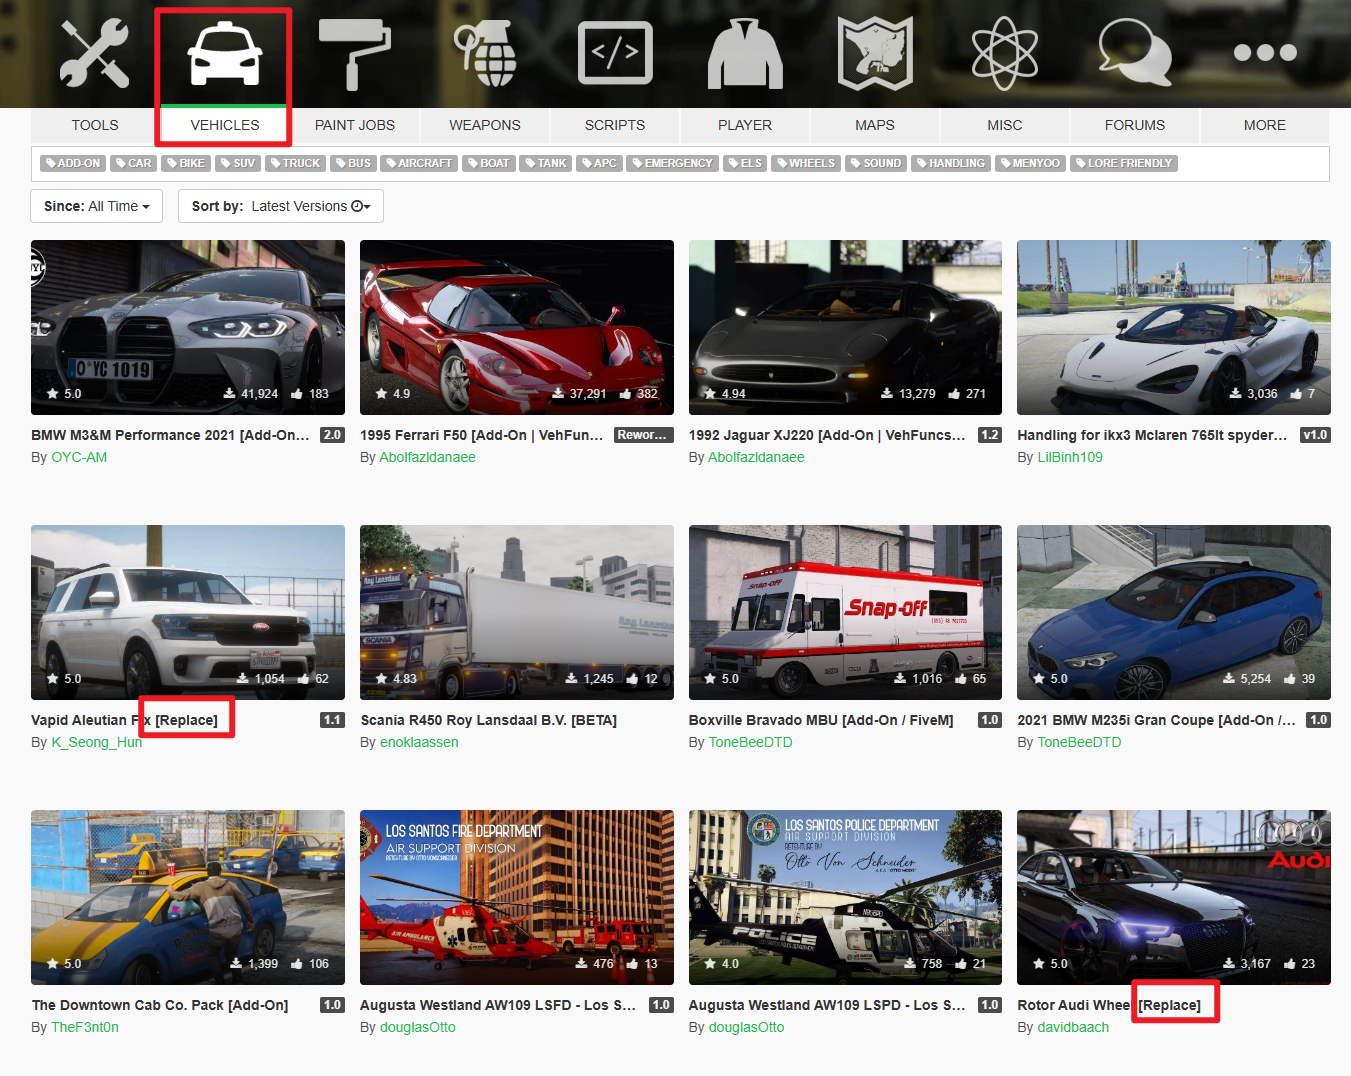Viewport: 1351px width, 1076px height.
Task: Visit ToneBeeDTD's profile under Boxville Bravado
Action: (x=750, y=742)
